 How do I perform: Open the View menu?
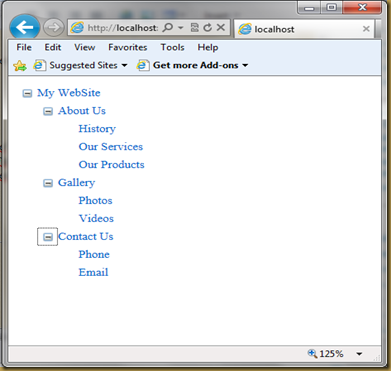pyautogui.click(x=85, y=47)
